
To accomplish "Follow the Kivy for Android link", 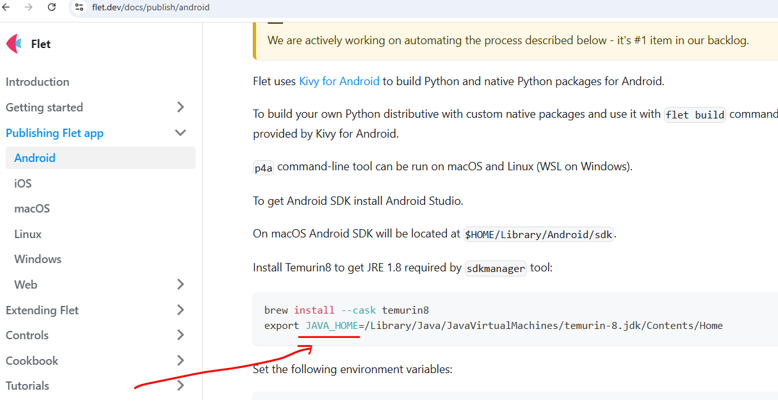I will (339, 81).
